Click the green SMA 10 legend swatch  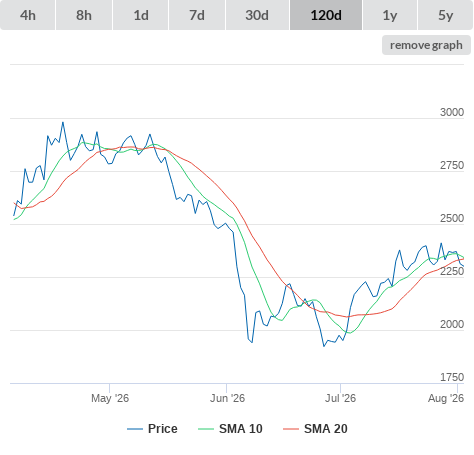click(206, 429)
